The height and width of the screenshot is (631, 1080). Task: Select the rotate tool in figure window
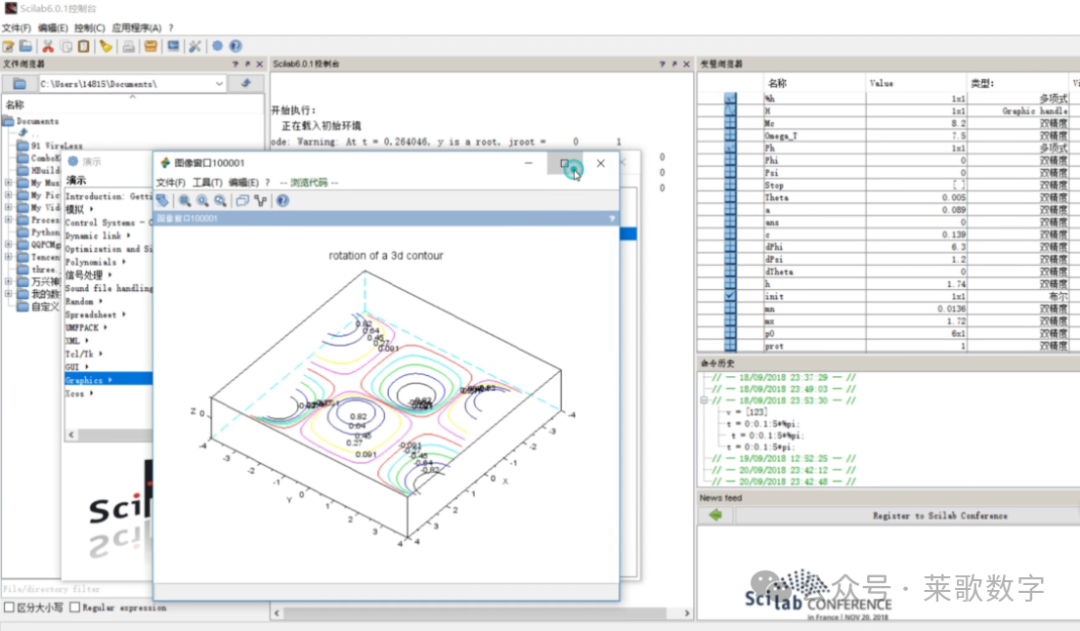click(162, 200)
